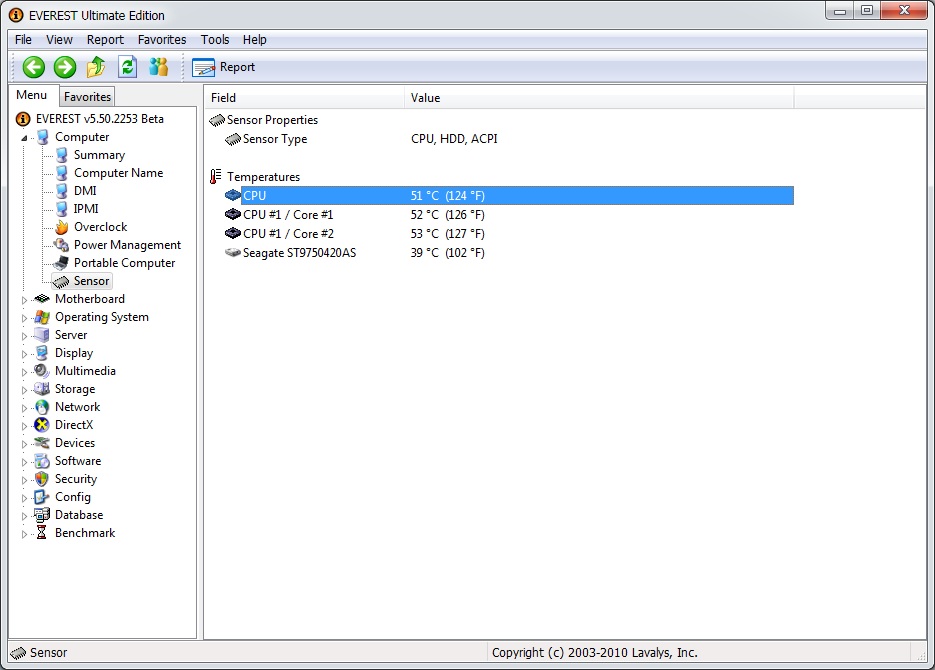
Task: Open the Favorites menu in menu bar
Action: click(162, 40)
